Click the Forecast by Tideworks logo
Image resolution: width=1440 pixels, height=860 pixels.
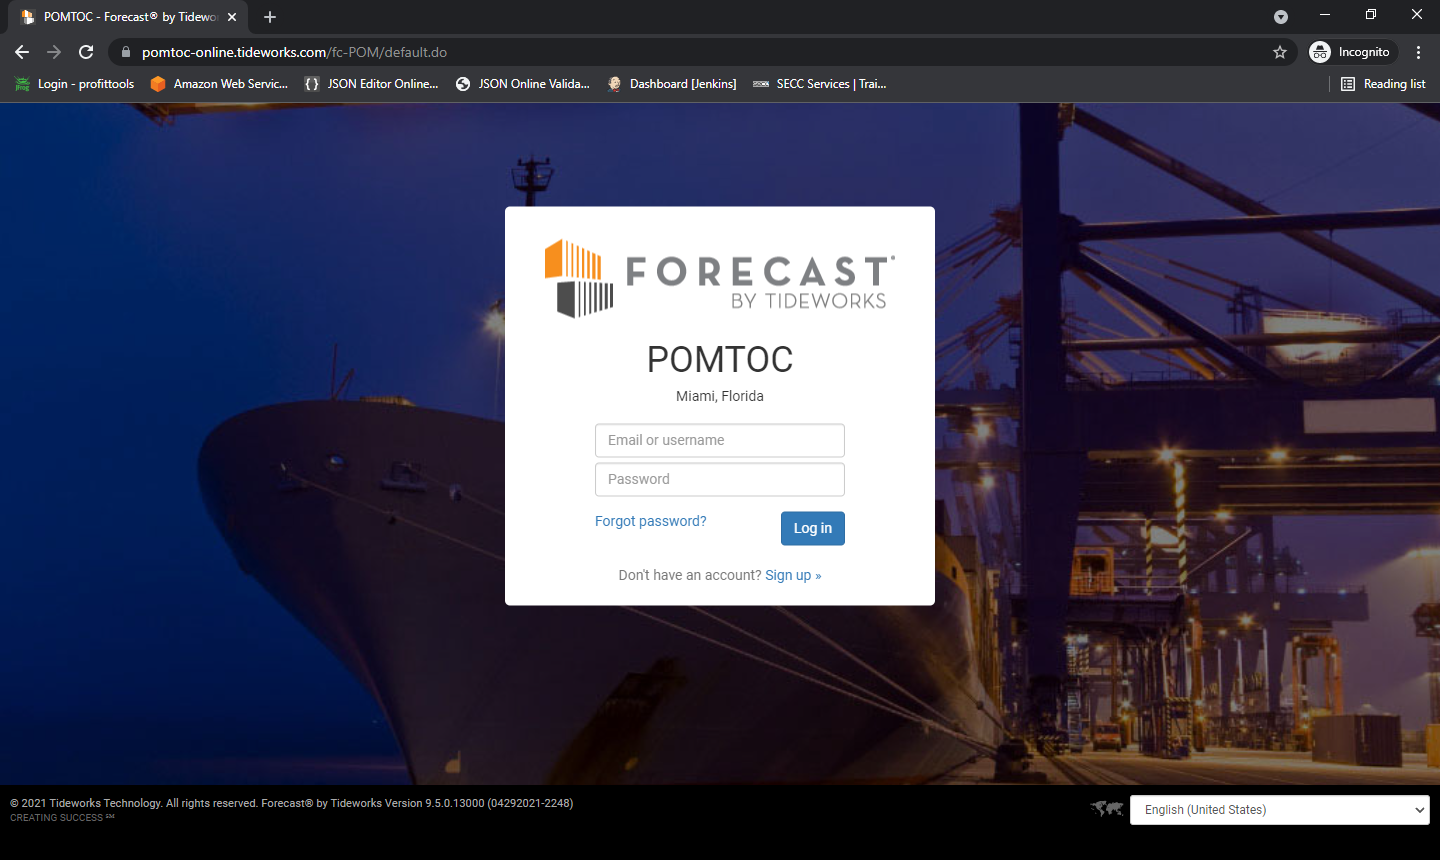click(x=720, y=279)
